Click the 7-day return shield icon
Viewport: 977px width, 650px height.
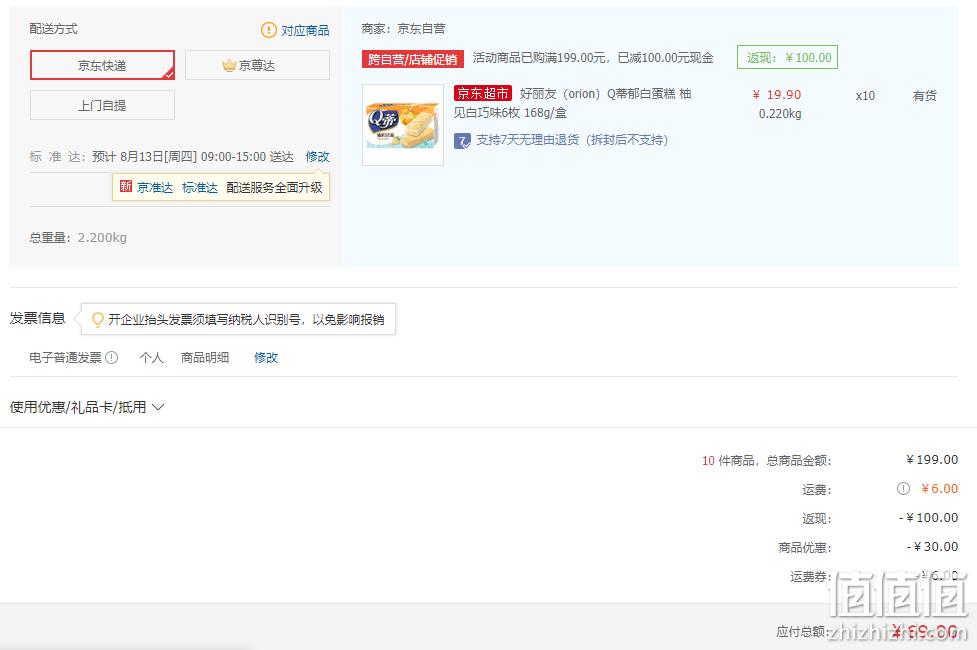coord(462,141)
